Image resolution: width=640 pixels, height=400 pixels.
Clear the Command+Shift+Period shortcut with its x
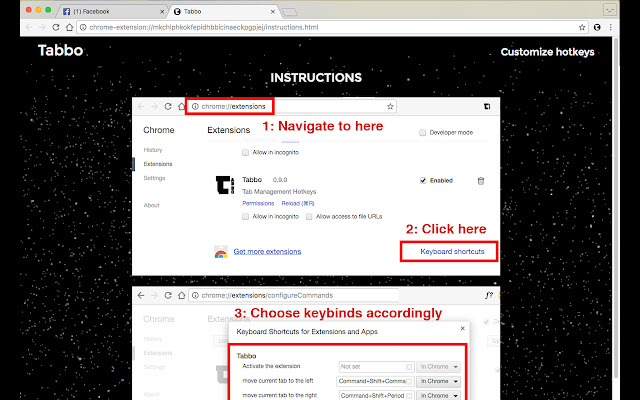point(409,396)
